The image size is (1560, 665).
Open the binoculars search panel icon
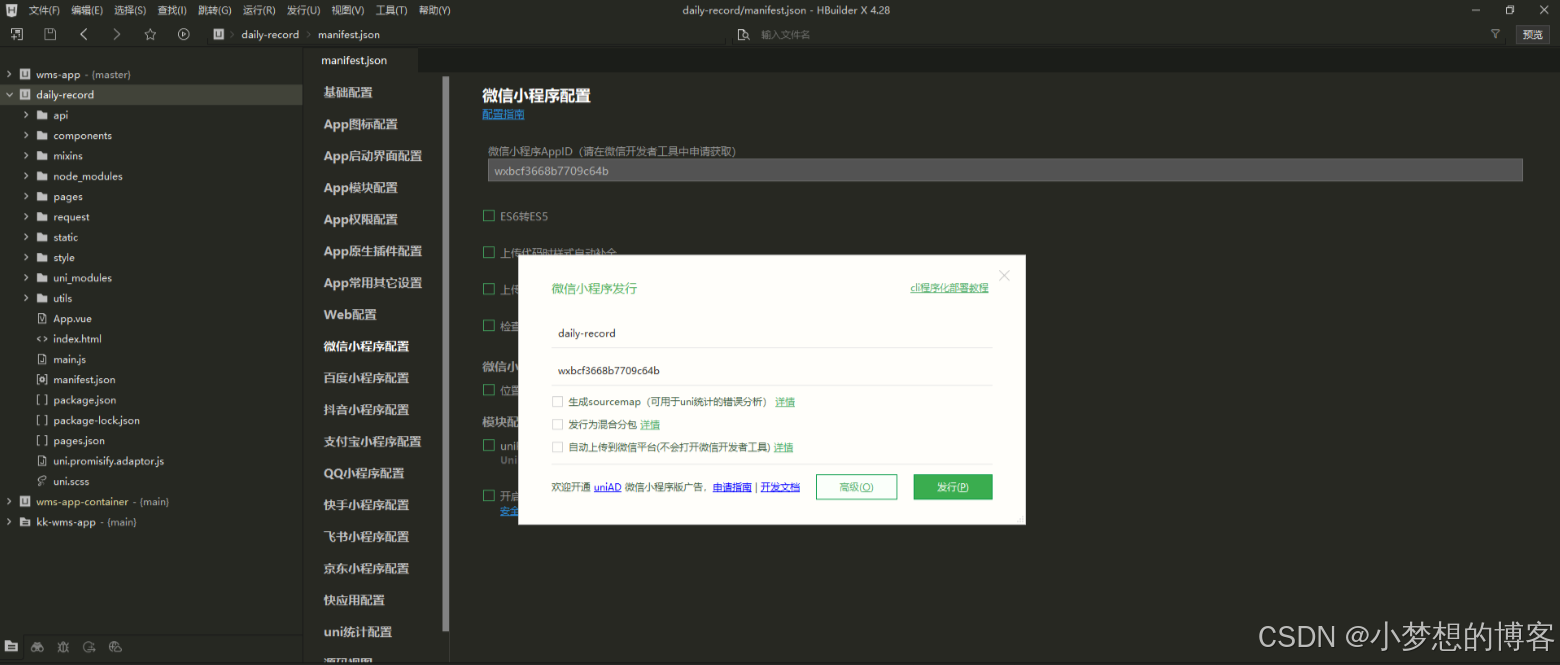[x=37, y=647]
